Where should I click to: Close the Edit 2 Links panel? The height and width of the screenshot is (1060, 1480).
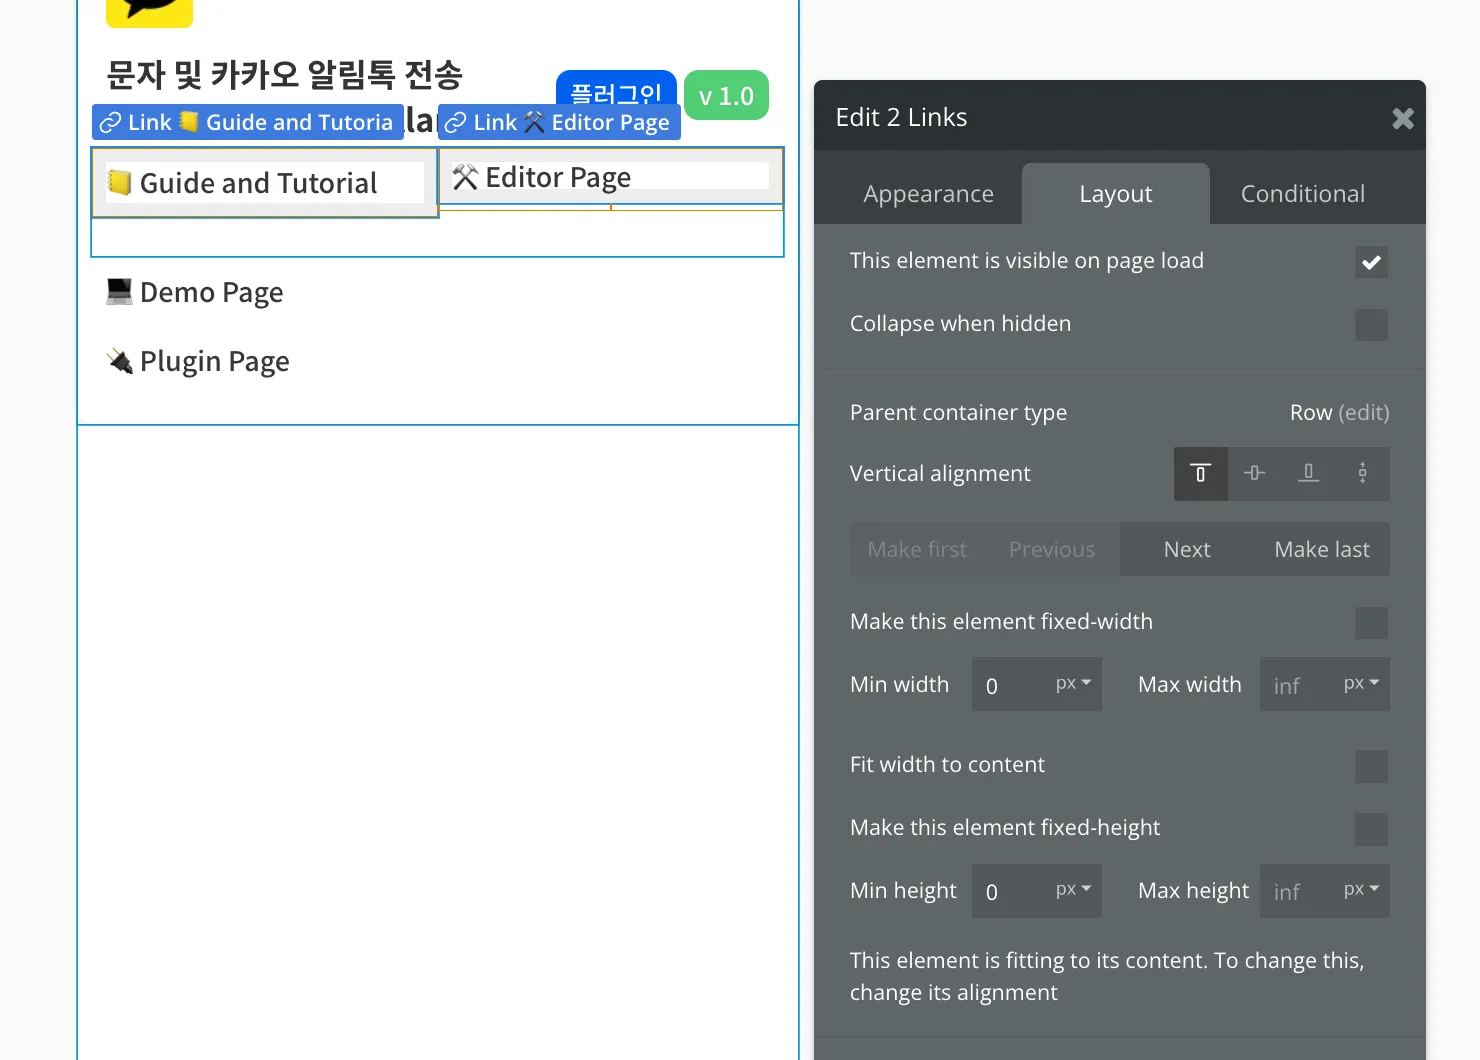click(x=1403, y=118)
